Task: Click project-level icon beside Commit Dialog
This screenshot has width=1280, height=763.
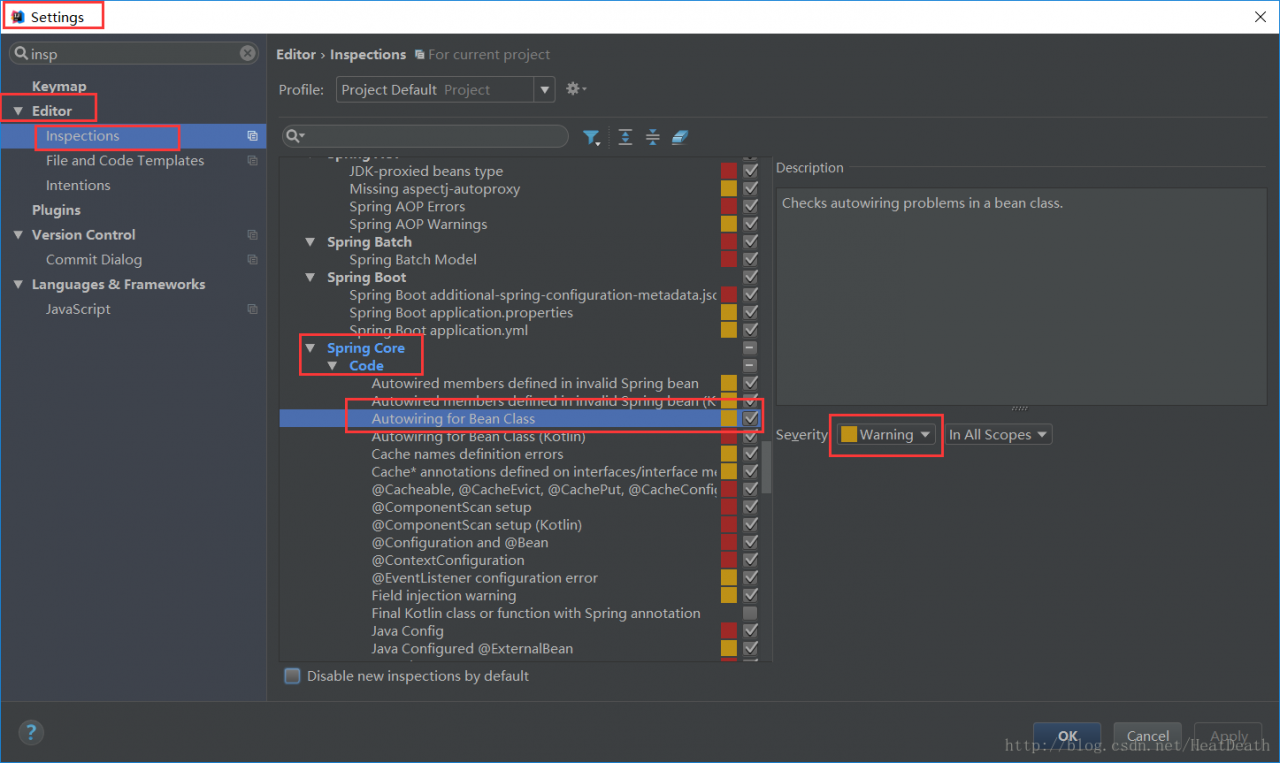Action: [252, 260]
